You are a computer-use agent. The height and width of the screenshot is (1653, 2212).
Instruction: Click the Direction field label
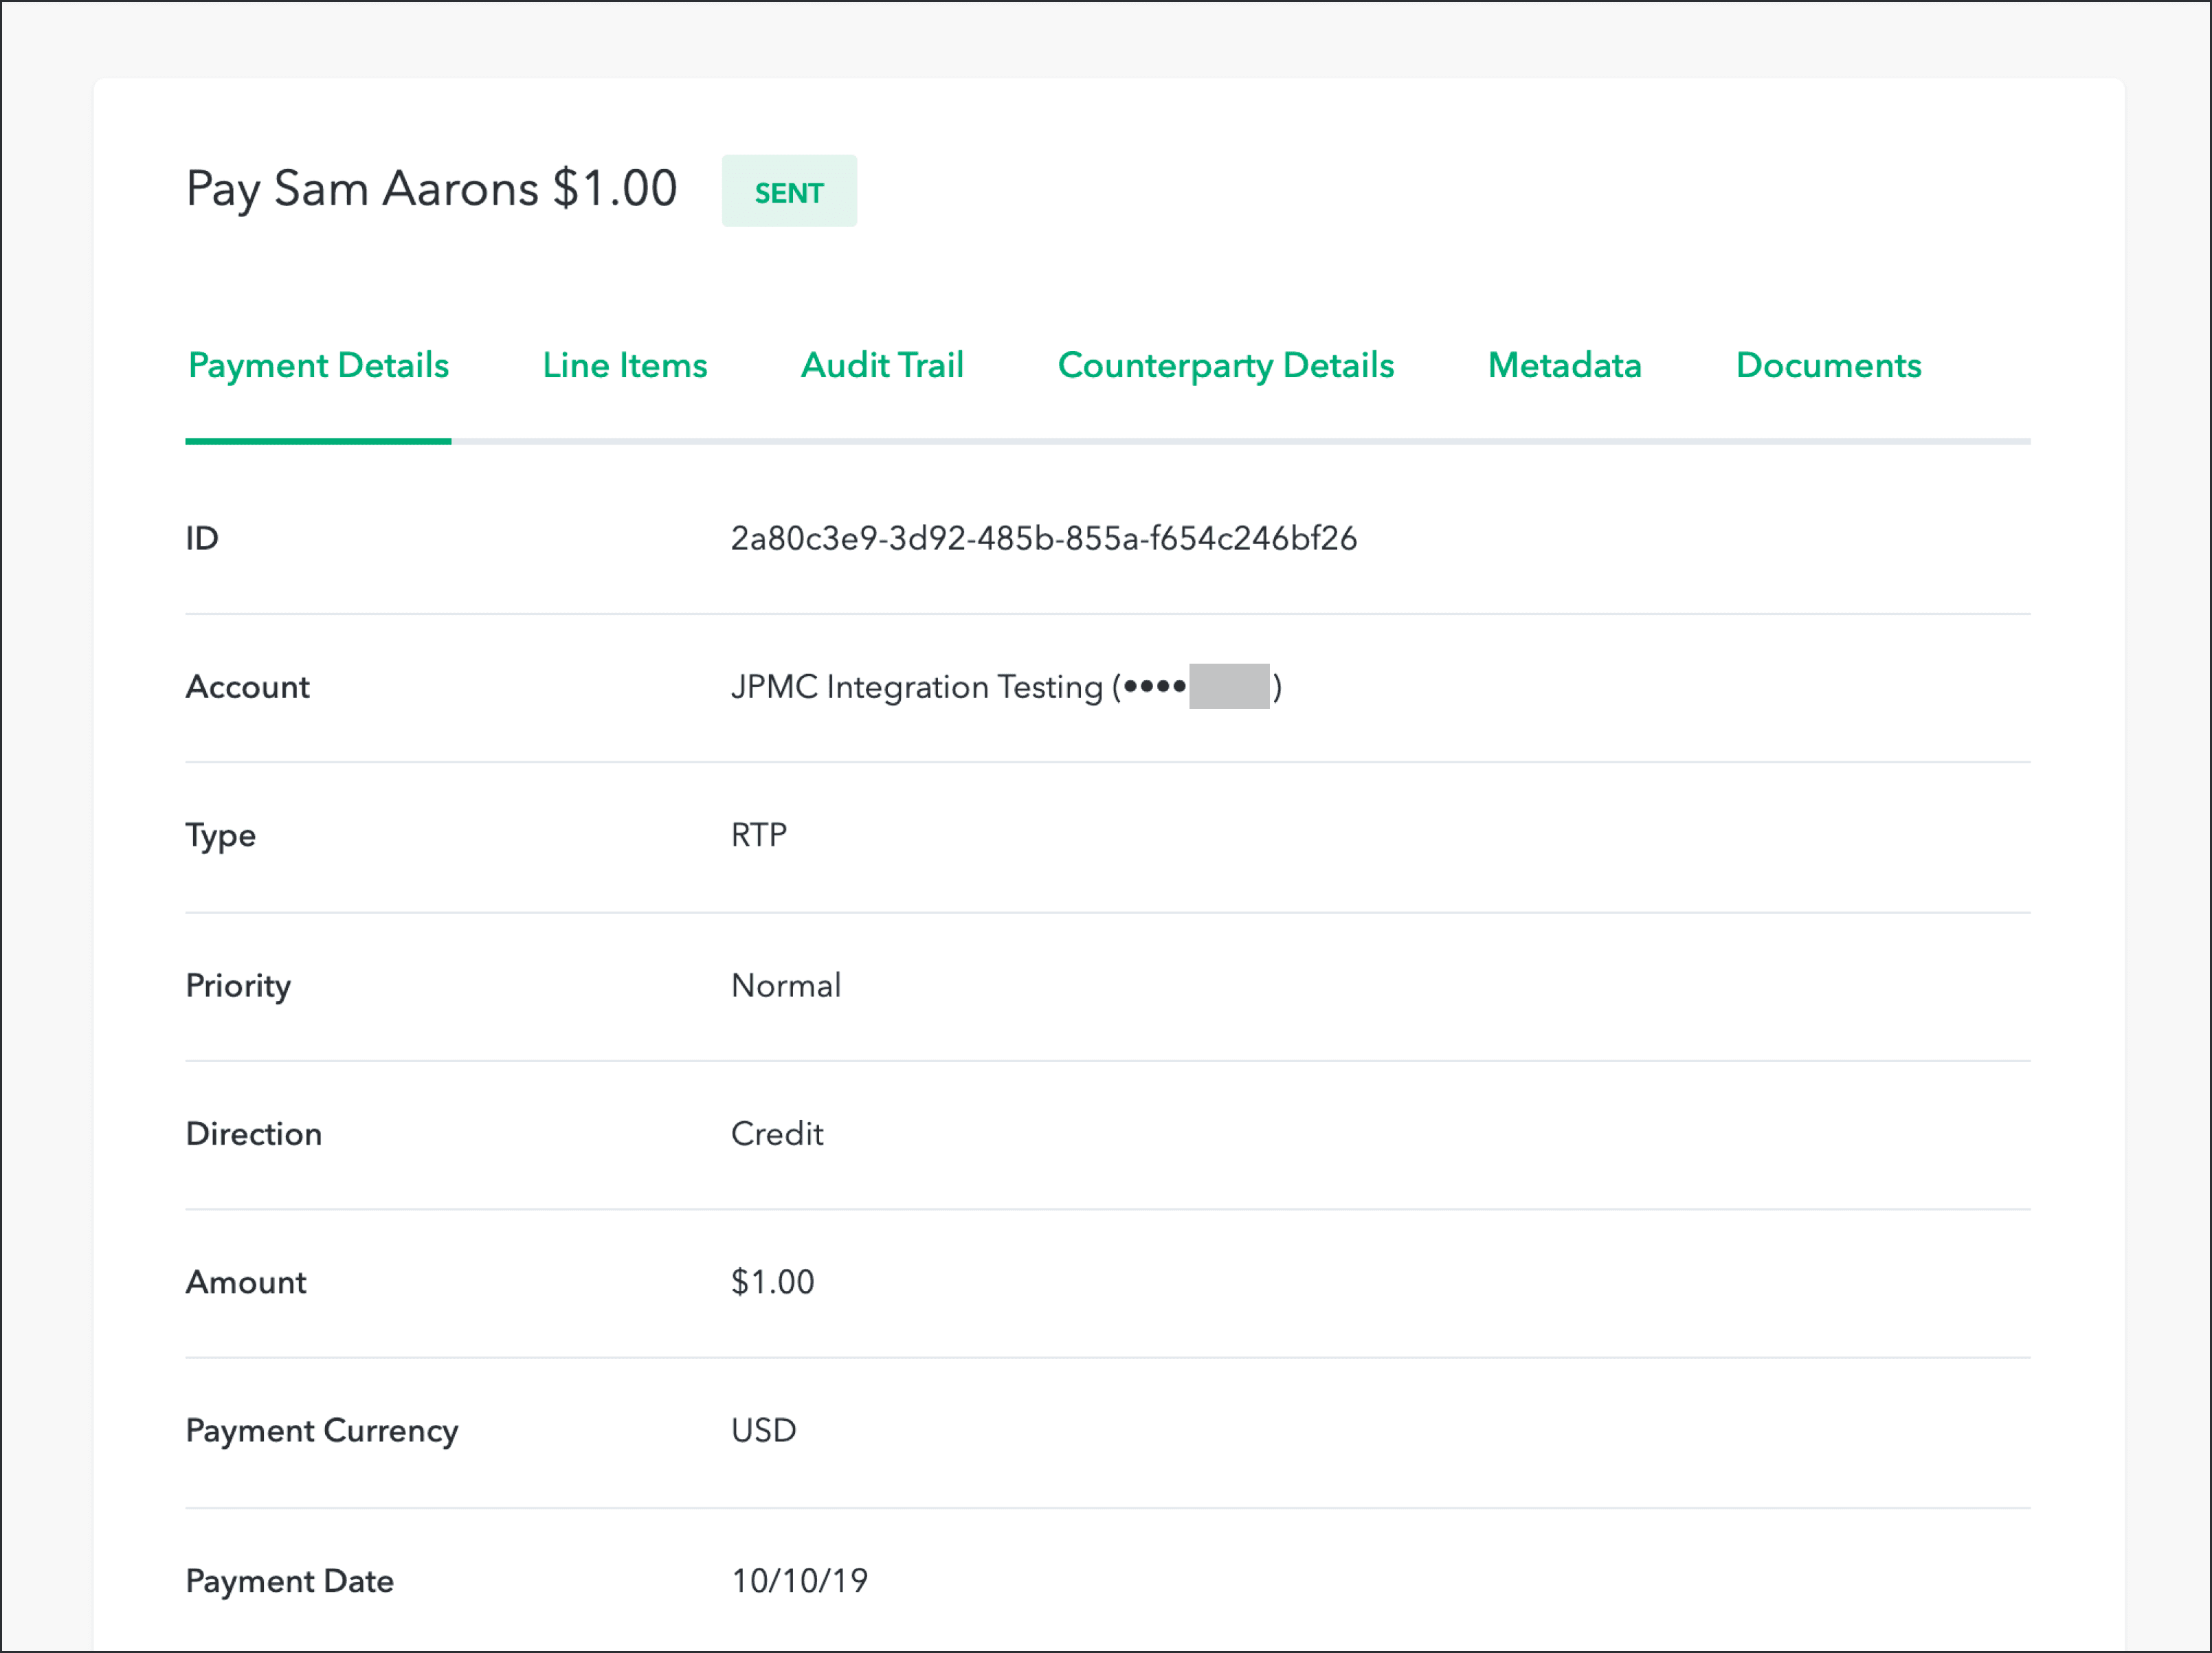254,1134
